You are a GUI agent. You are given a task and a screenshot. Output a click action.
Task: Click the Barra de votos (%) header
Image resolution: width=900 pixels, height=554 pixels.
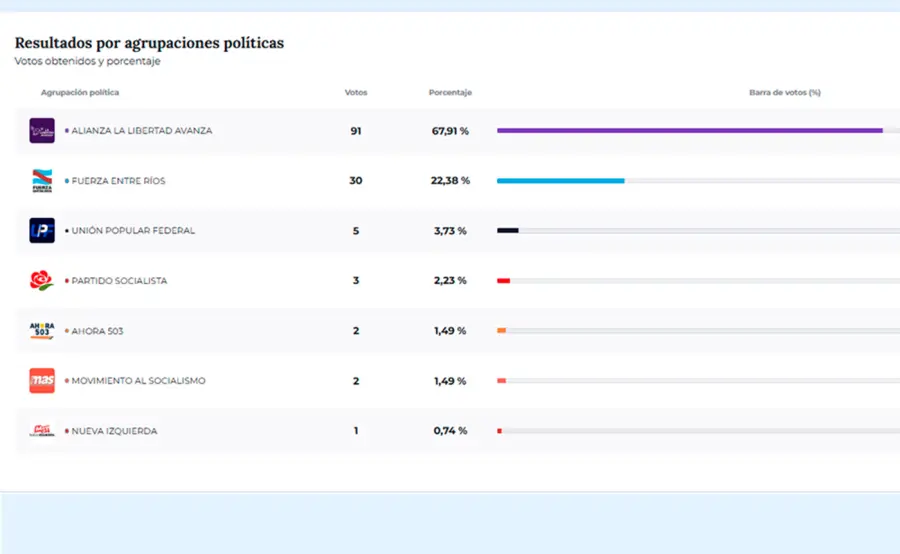pyautogui.click(x=784, y=93)
